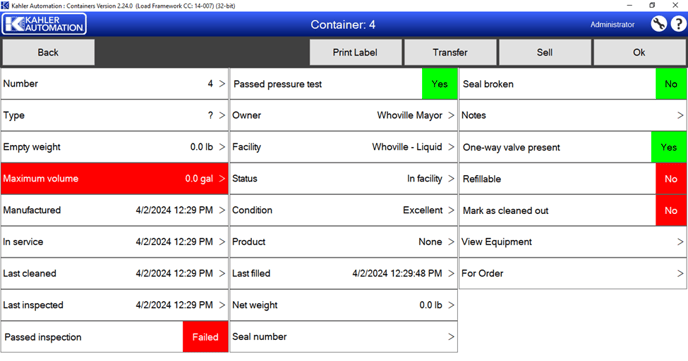Click the Notes label
This screenshot has height=361, width=688.
[x=473, y=115]
